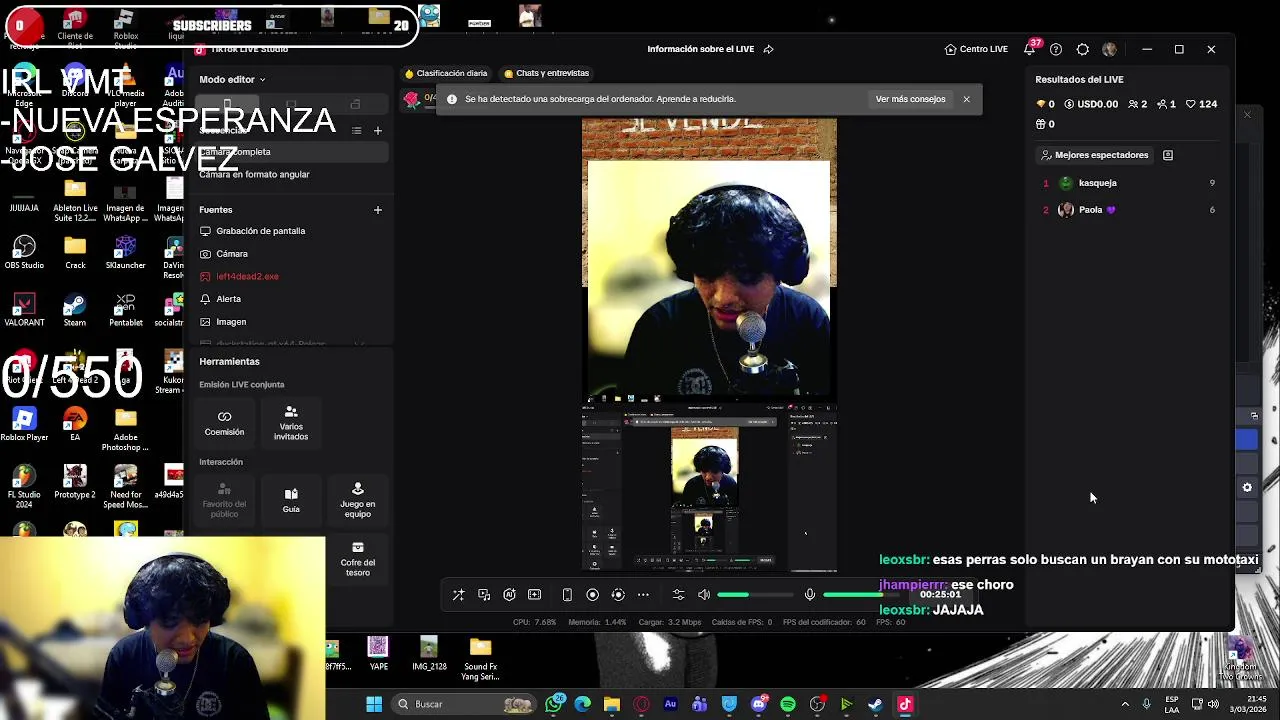Show hidden system tray icons chevron

point(1125,704)
